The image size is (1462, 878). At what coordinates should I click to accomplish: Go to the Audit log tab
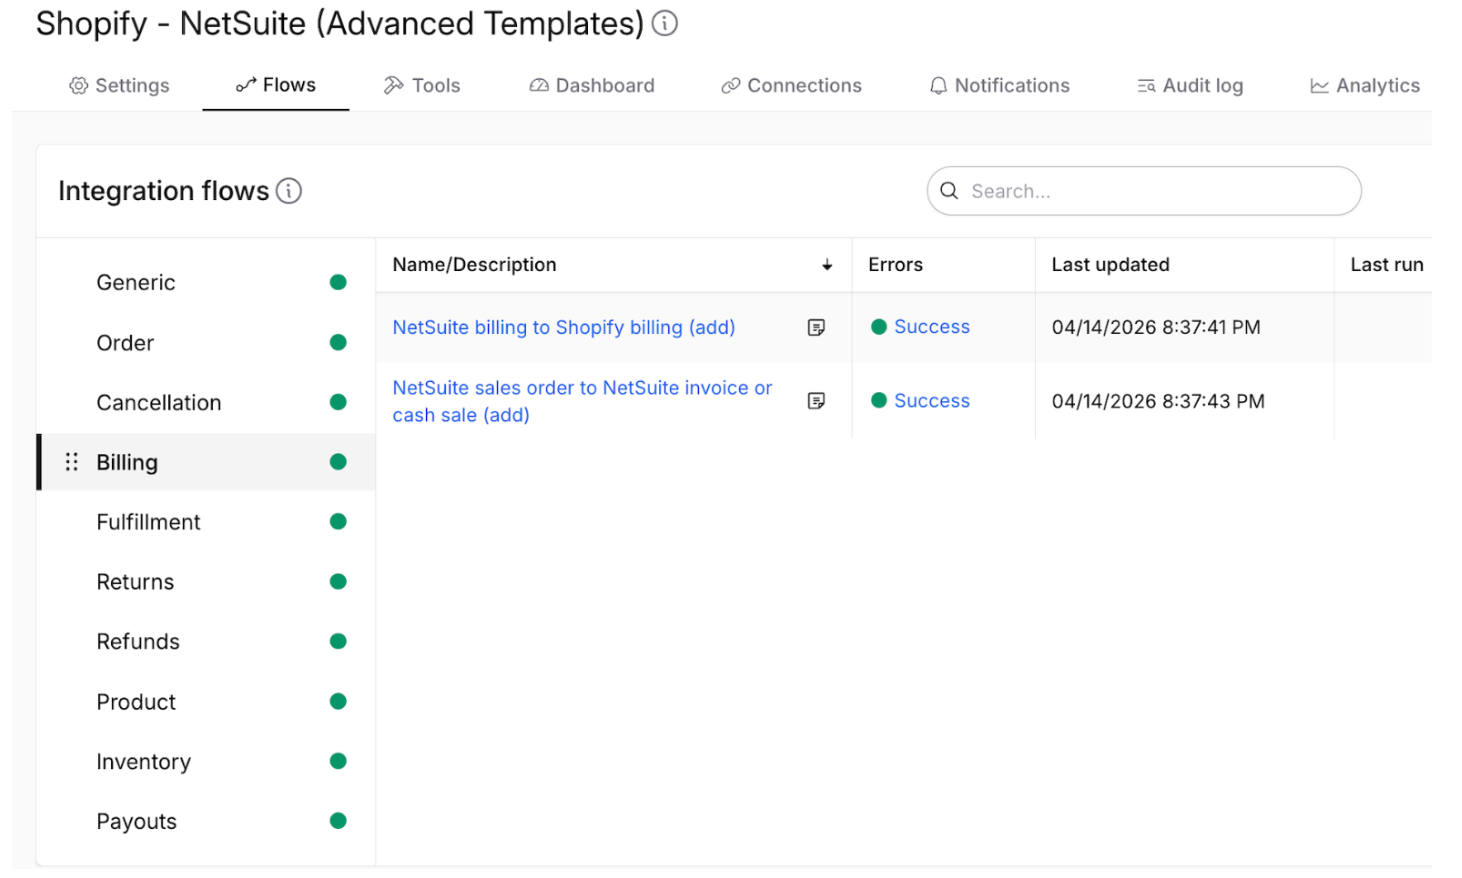(x=1190, y=86)
